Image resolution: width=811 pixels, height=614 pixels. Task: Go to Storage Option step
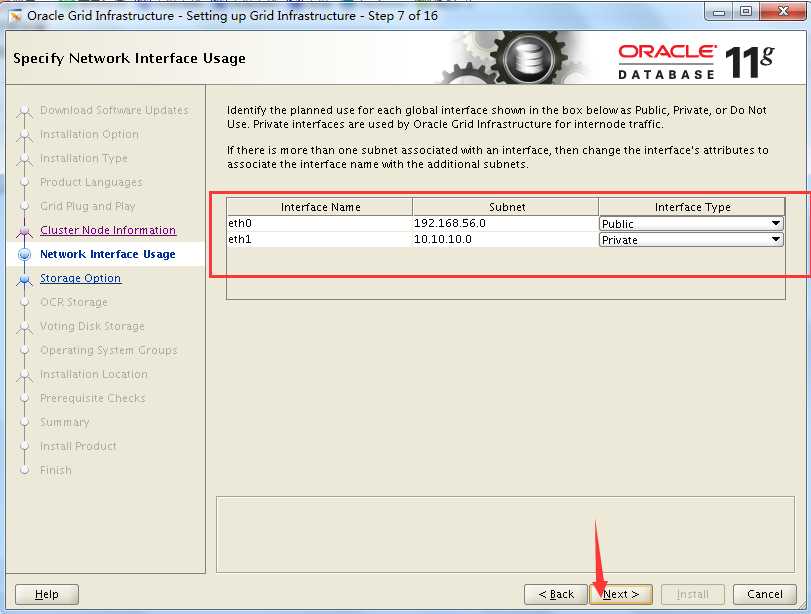tap(80, 278)
